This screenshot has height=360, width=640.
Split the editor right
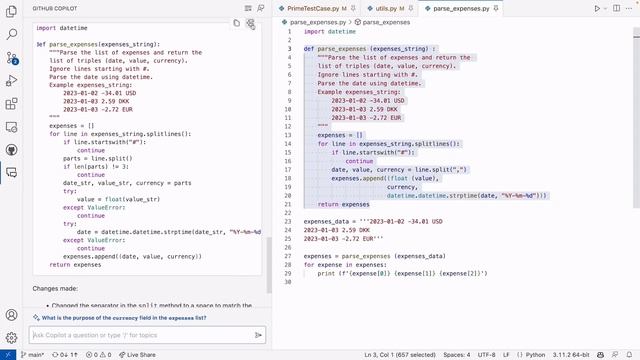[616, 8]
